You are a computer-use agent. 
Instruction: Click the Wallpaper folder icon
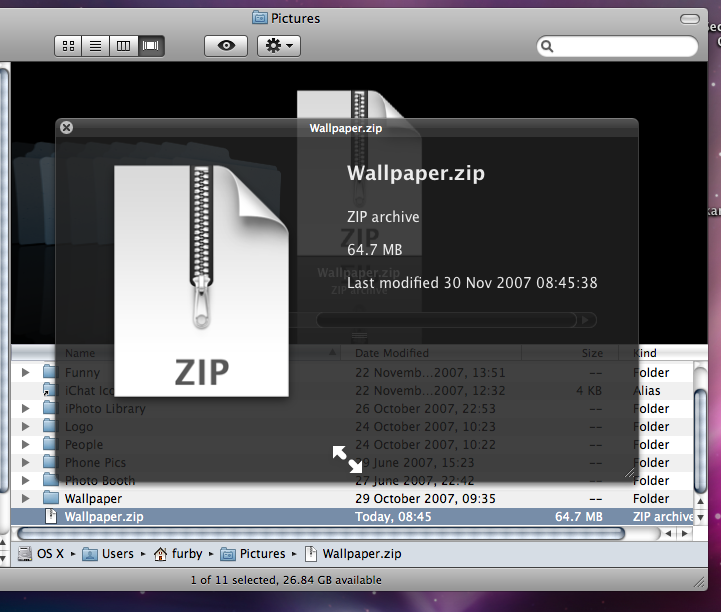click(x=51, y=498)
